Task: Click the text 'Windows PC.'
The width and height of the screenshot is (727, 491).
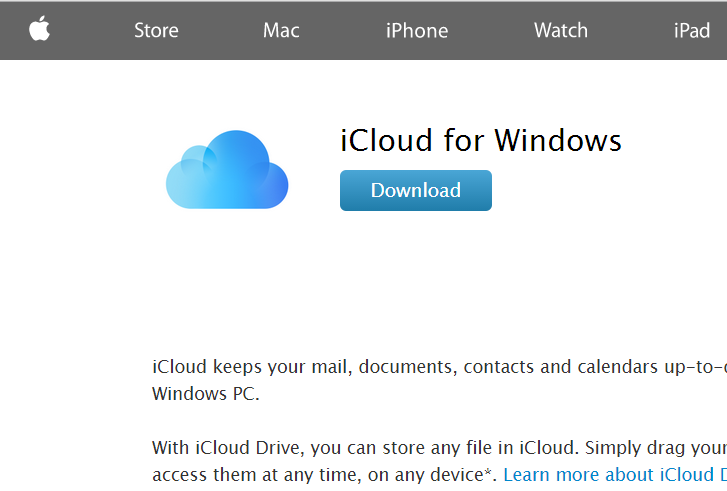Action: (x=206, y=394)
